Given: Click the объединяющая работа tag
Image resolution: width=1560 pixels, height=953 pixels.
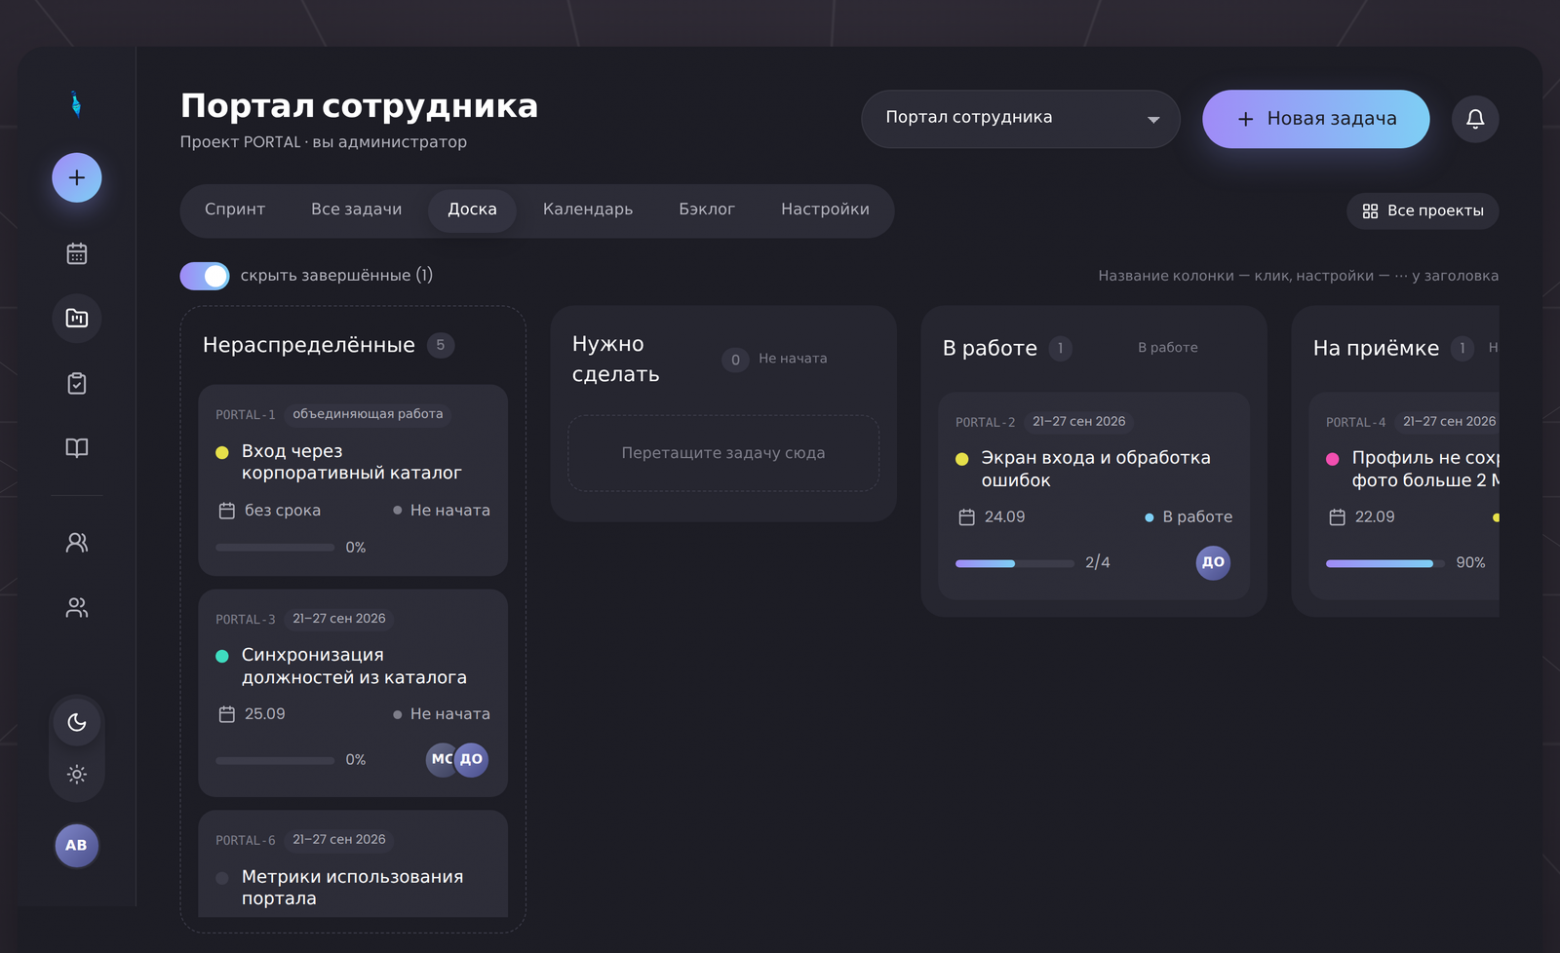Looking at the screenshot, I should (x=367, y=414).
